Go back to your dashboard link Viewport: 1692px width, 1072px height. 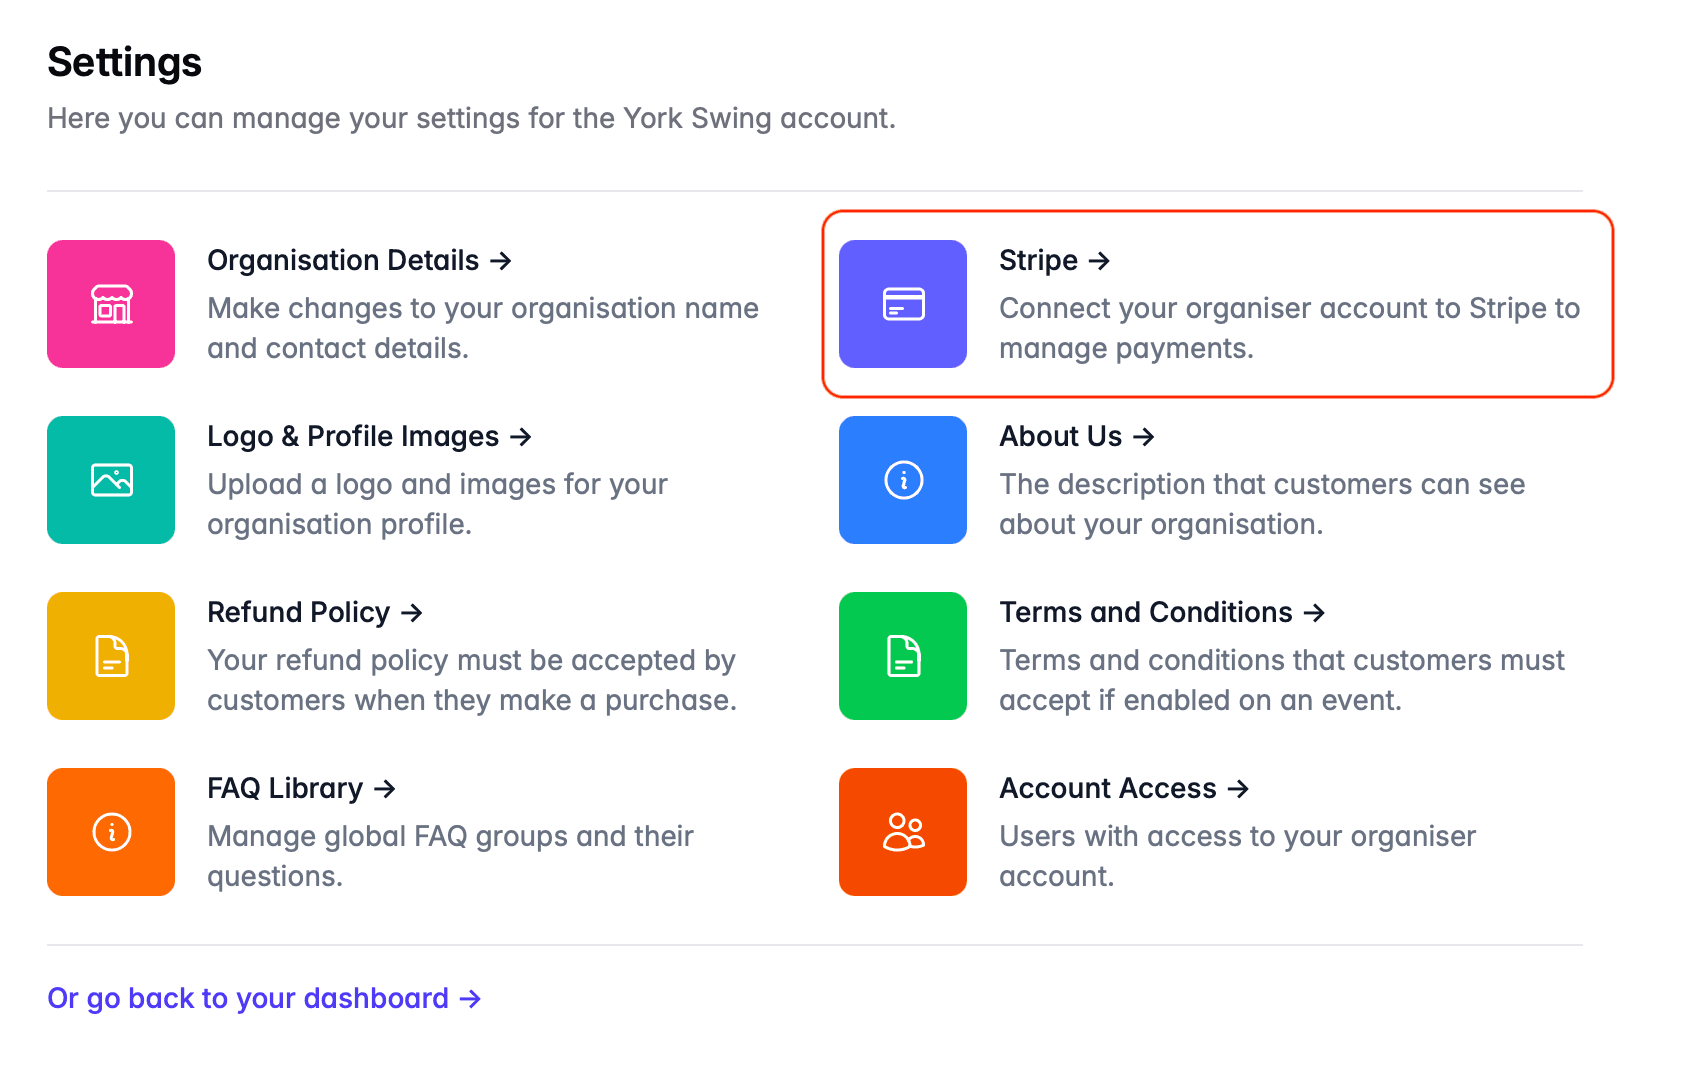point(265,999)
